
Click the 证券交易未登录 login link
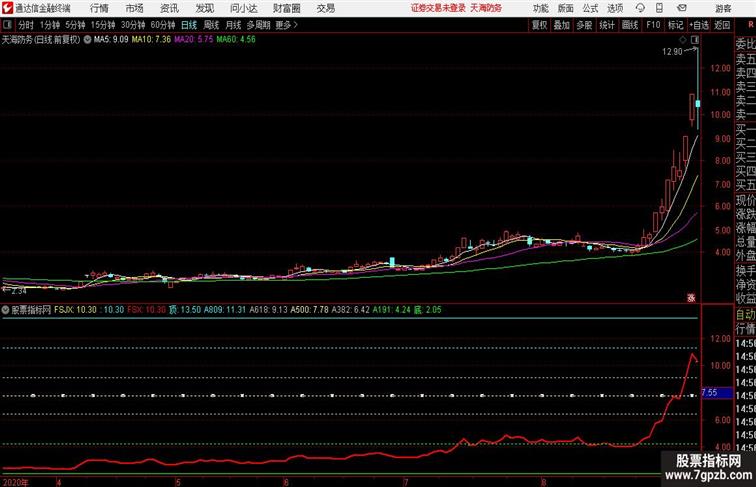(438, 8)
